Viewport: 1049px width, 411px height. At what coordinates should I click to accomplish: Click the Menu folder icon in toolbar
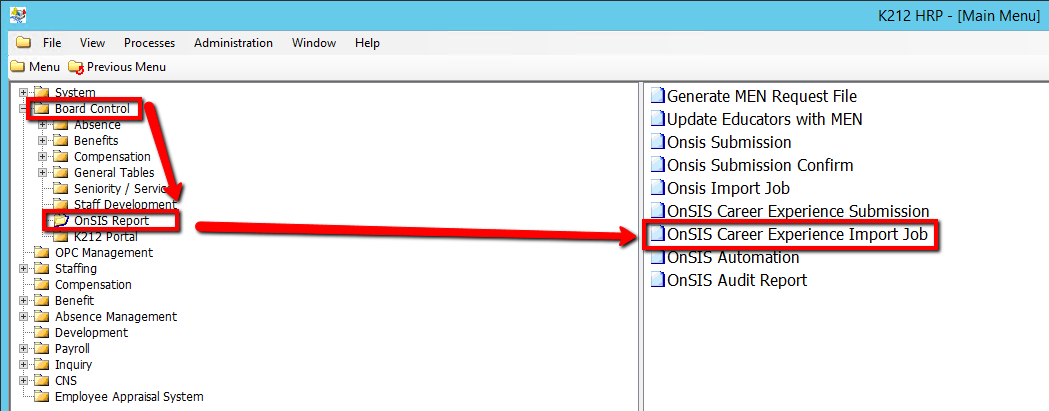17,67
